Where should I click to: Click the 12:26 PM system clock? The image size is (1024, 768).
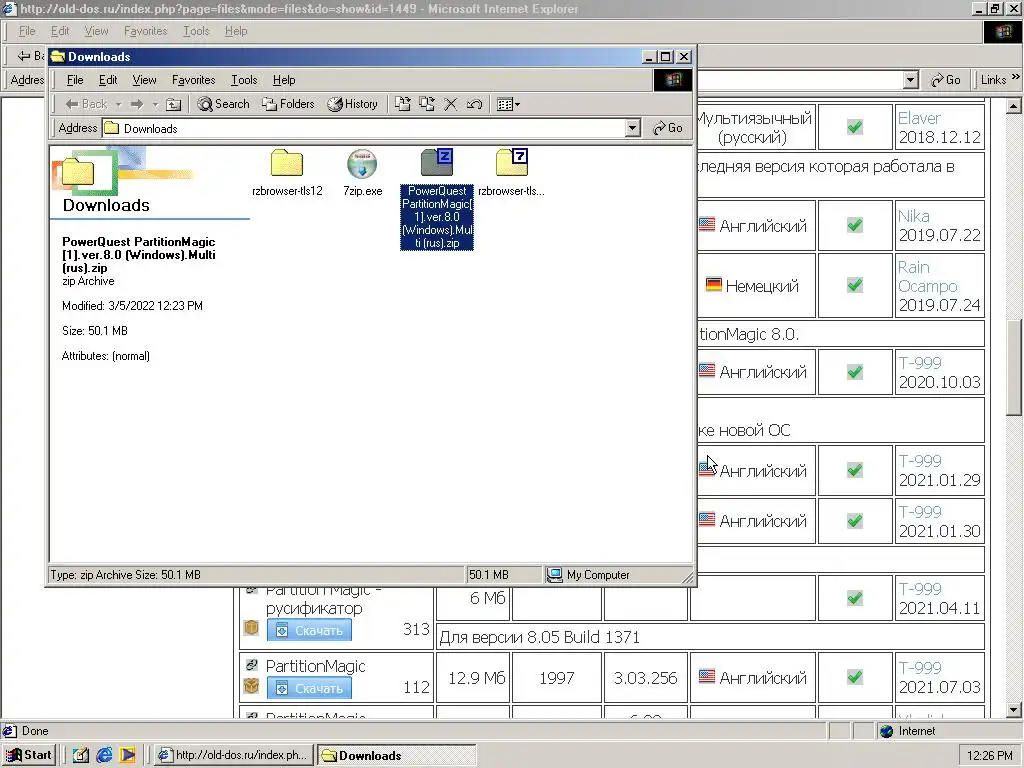click(989, 756)
